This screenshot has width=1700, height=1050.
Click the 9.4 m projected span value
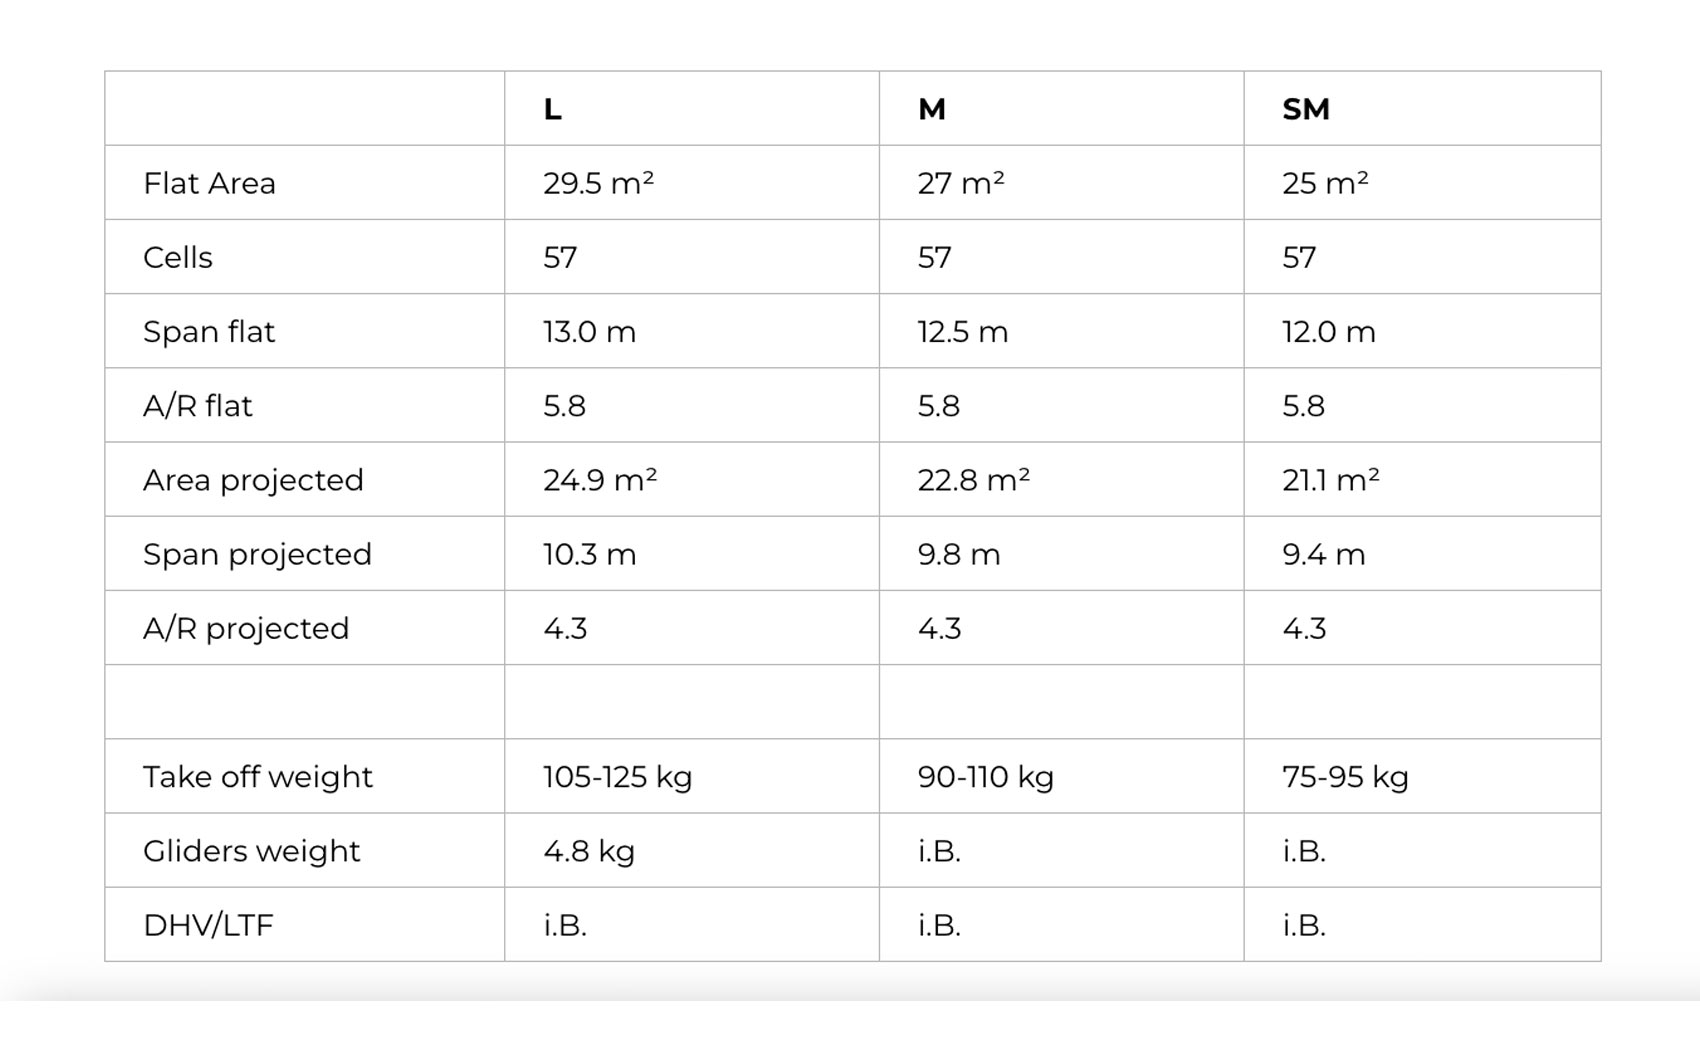[1323, 554]
